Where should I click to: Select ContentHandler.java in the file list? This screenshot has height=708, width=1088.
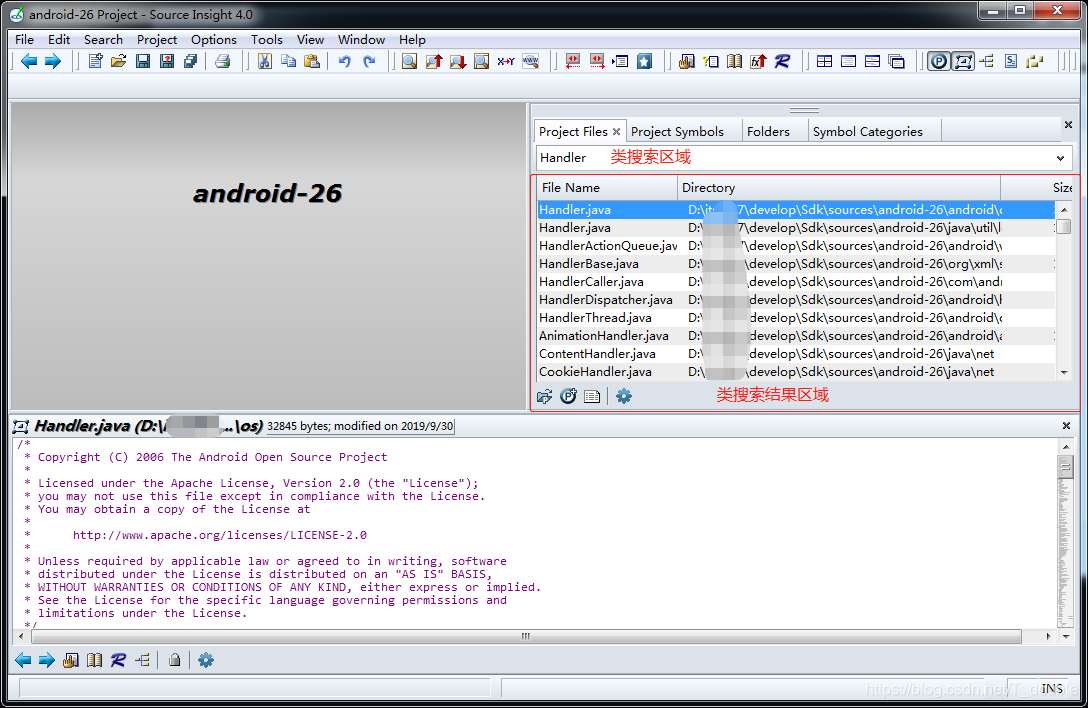click(x=797, y=354)
